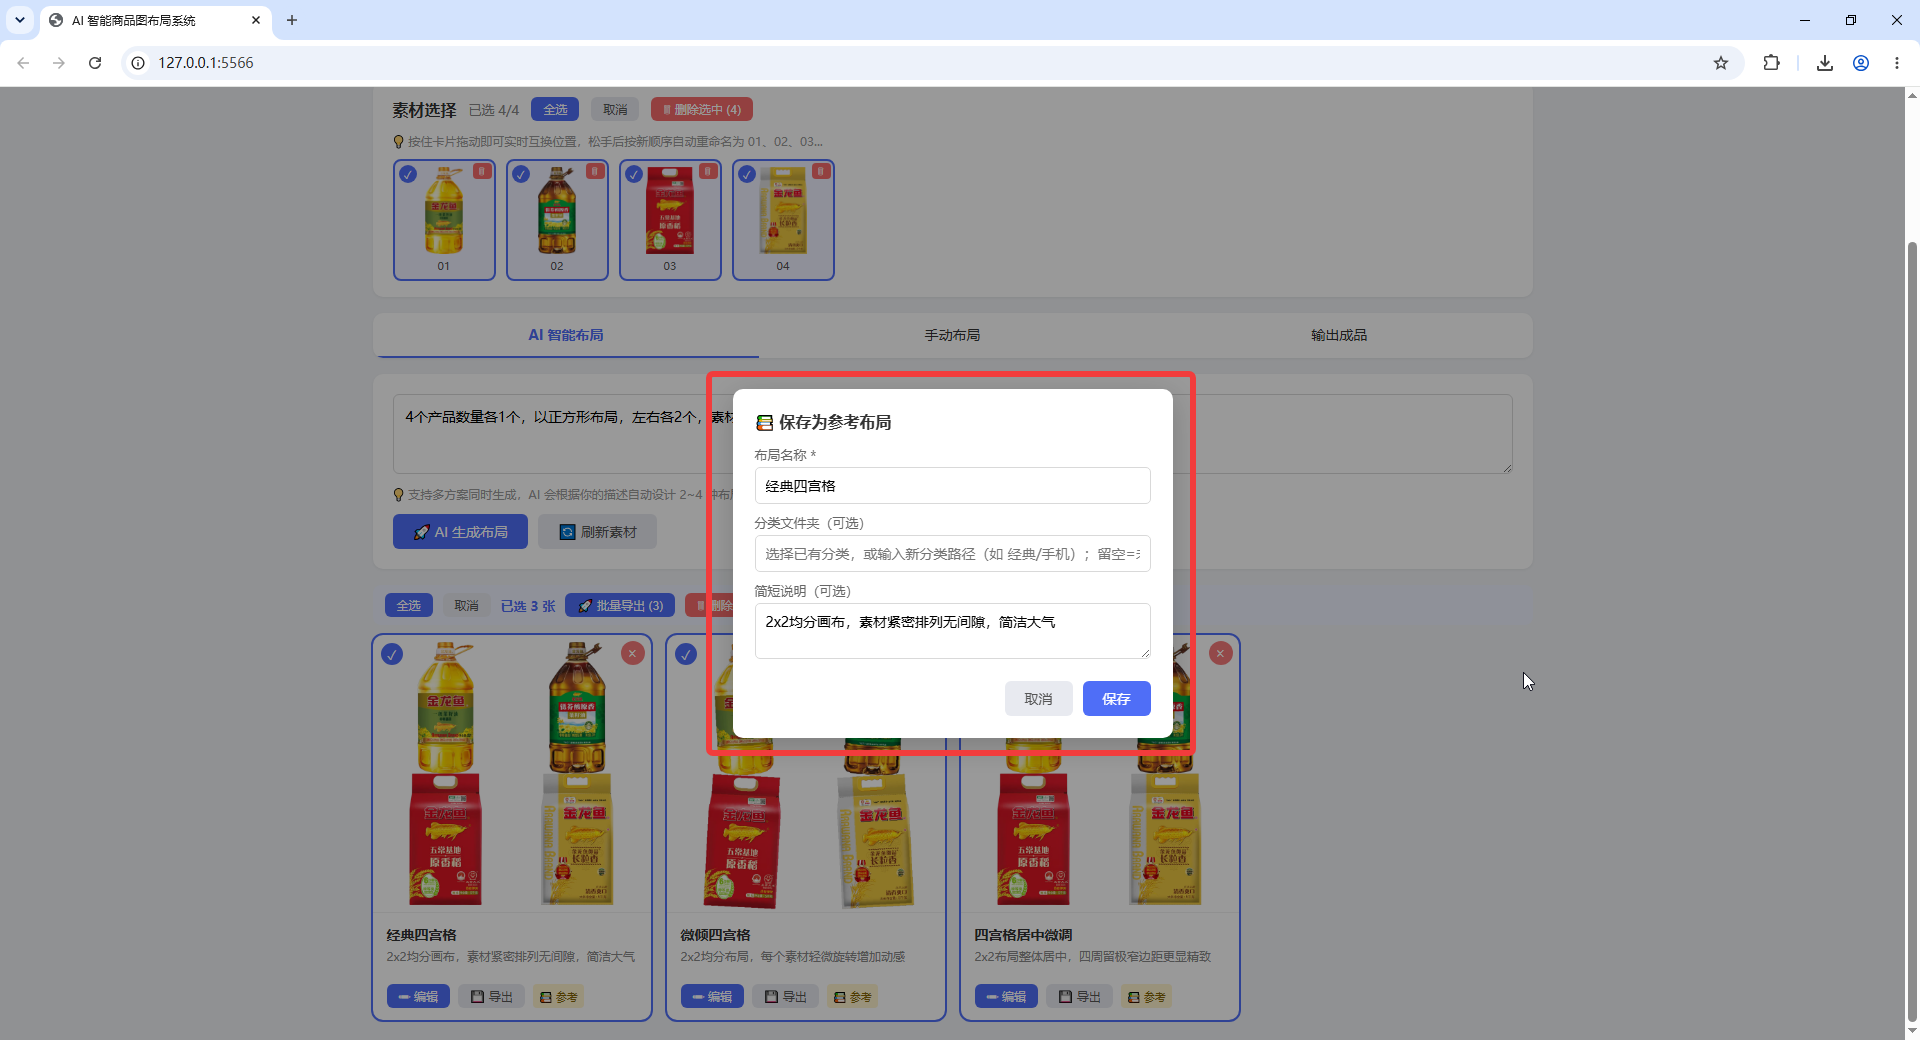View site information icon
The image size is (1920, 1040).
(138, 63)
